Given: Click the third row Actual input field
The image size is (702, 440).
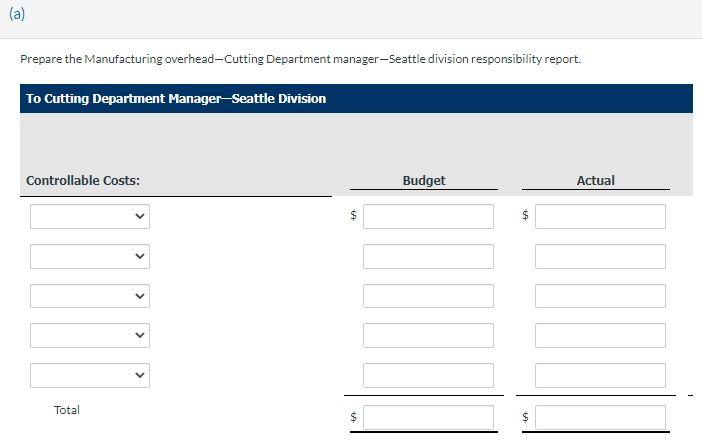Looking at the screenshot, I should point(600,296).
